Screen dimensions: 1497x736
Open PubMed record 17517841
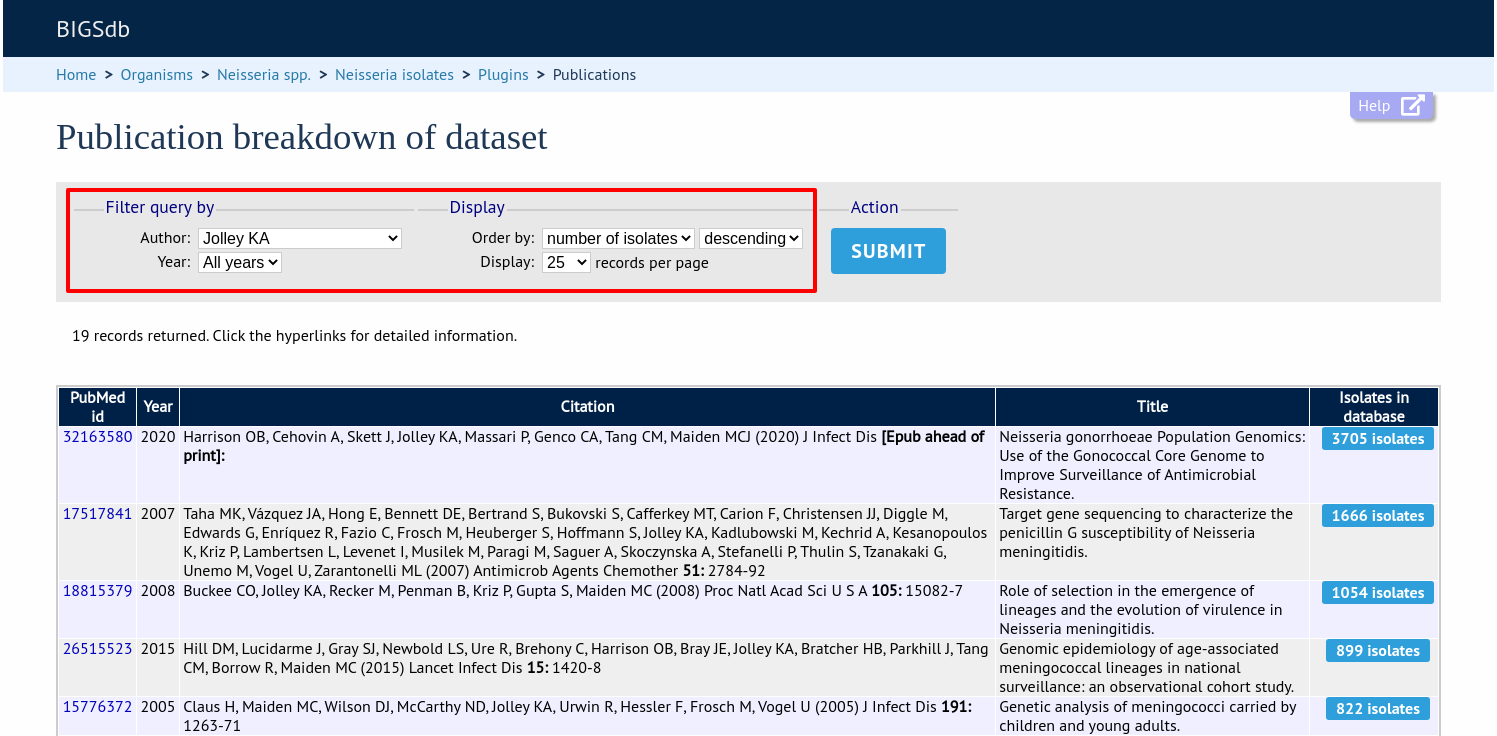tap(97, 514)
